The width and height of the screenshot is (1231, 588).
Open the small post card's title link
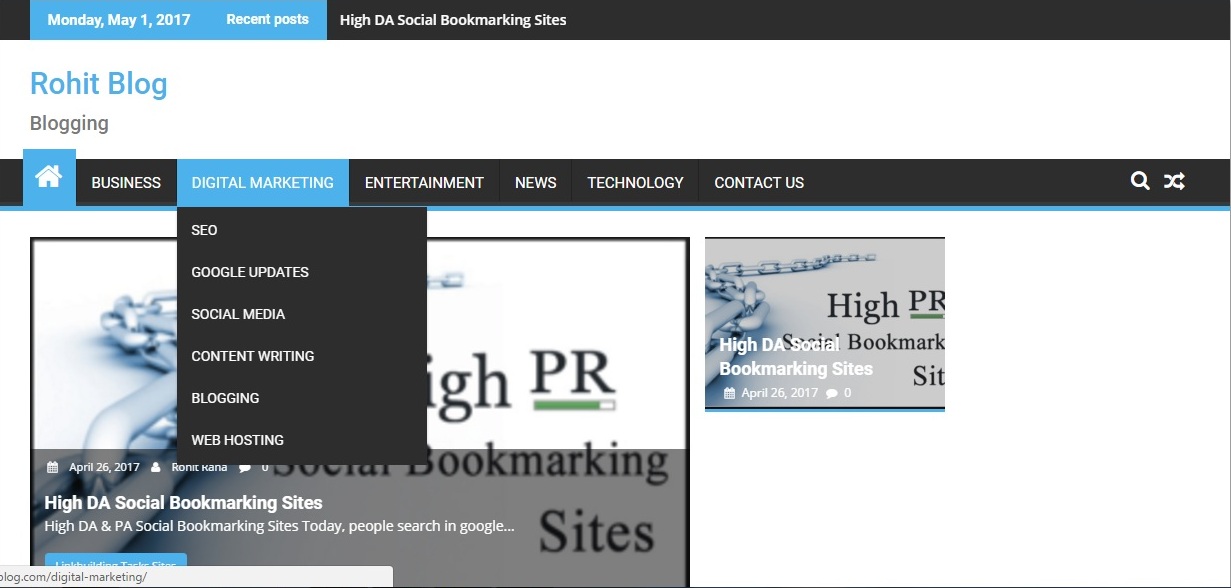(796, 357)
